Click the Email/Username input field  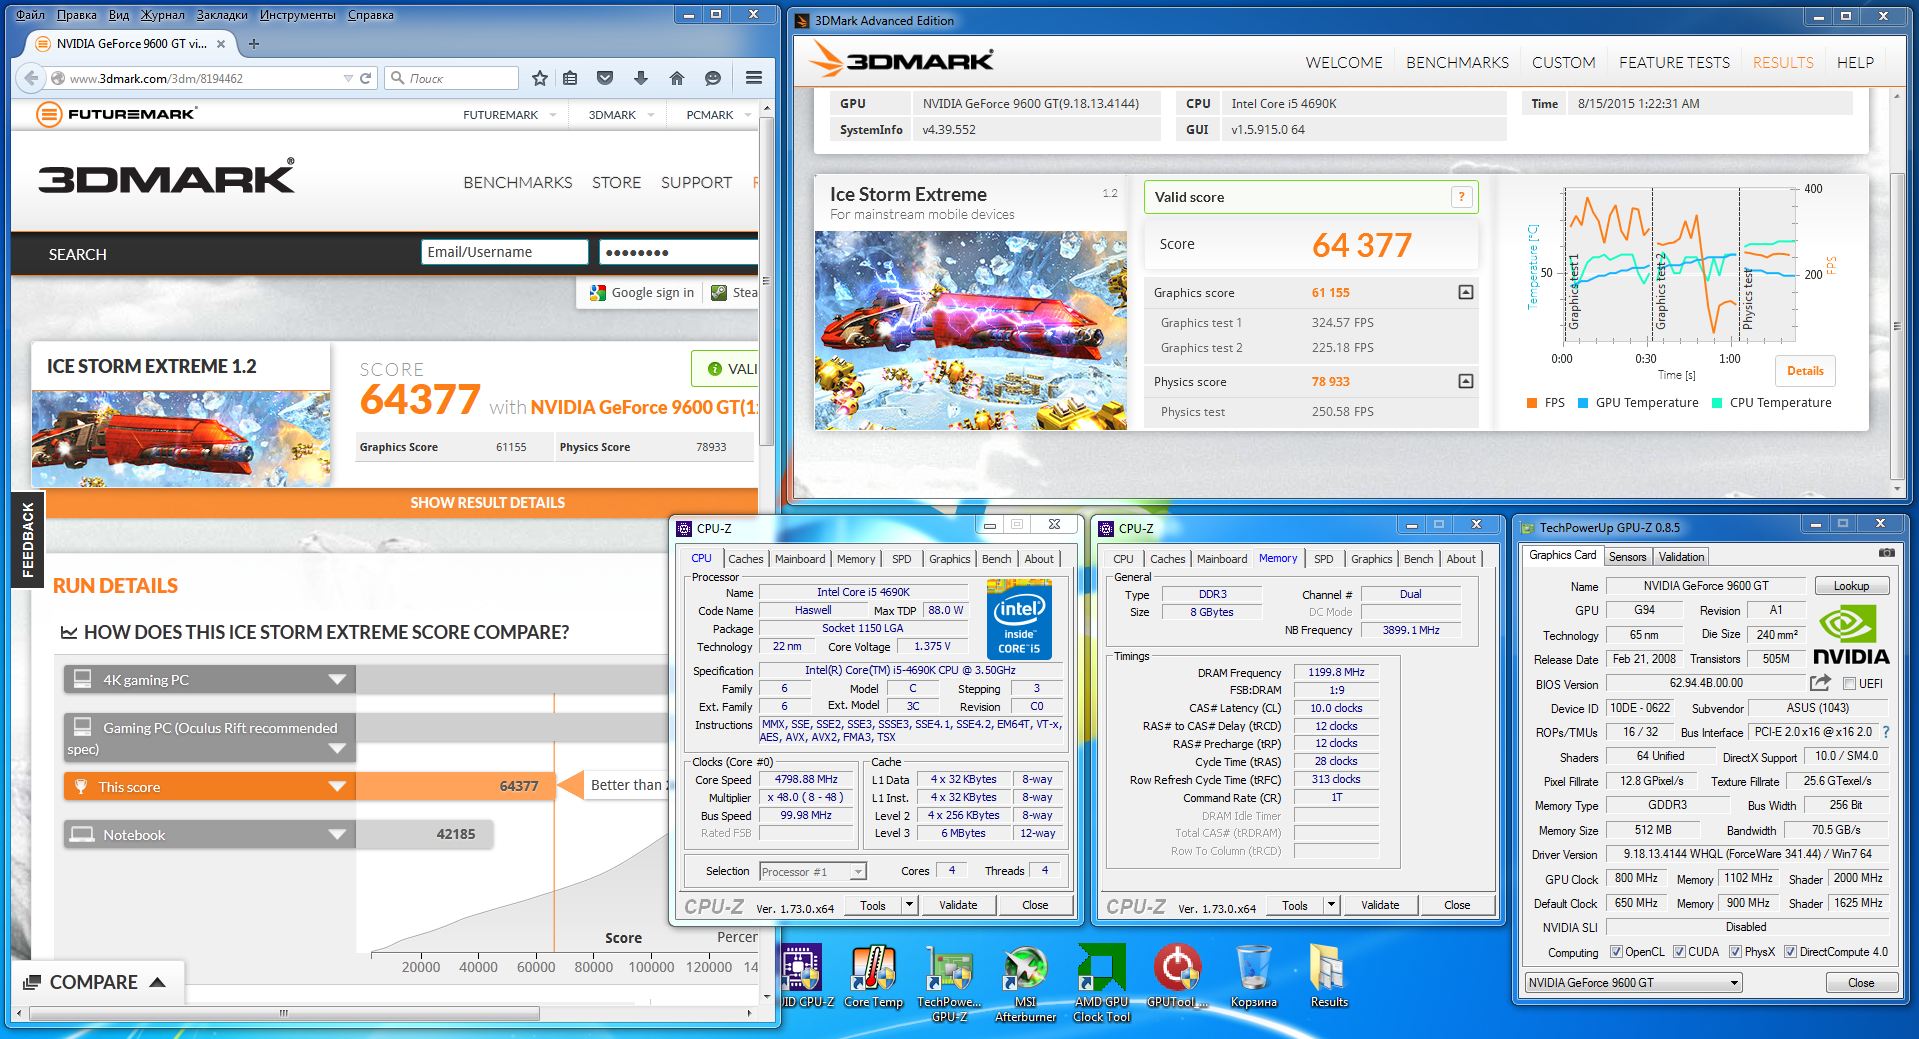coord(505,252)
